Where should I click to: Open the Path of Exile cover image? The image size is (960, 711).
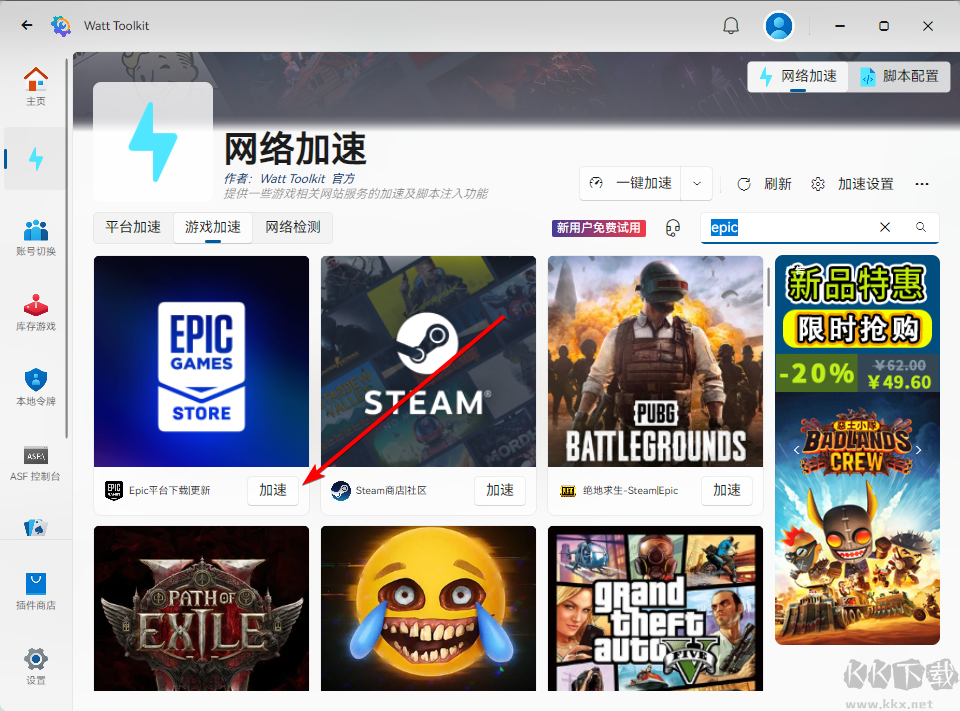point(201,609)
